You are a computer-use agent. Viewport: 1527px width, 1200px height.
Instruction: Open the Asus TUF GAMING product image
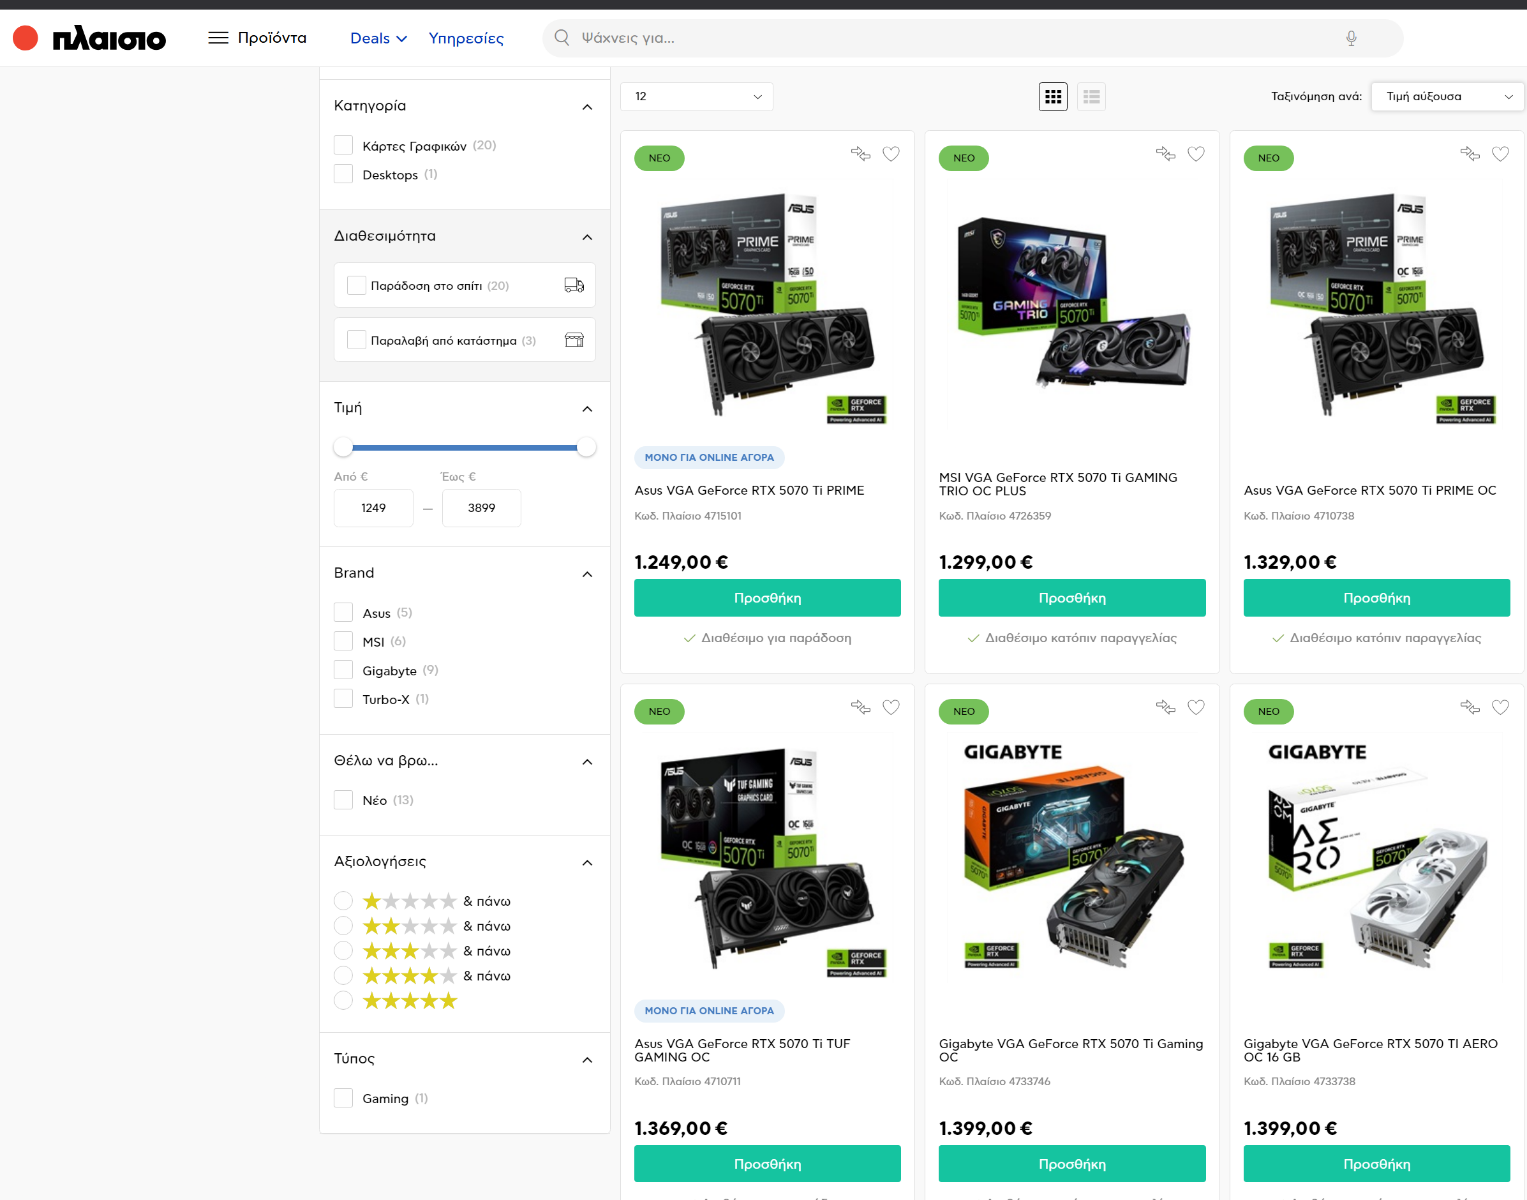(x=767, y=860)
